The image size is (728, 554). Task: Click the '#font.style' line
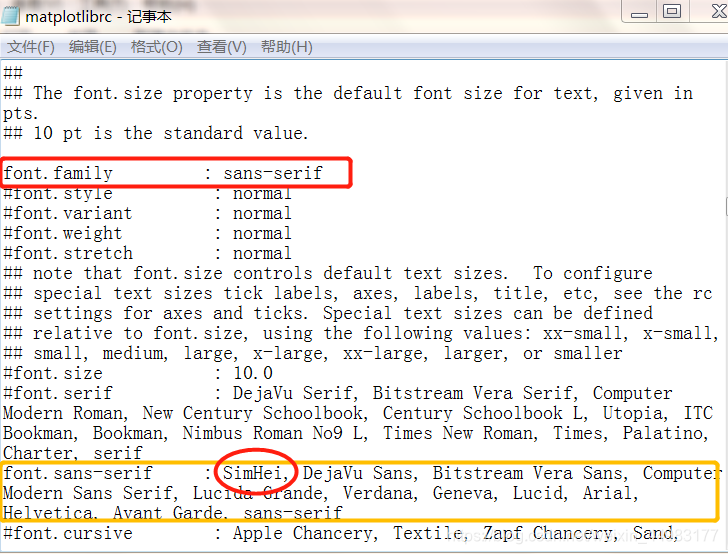[147, 193]
